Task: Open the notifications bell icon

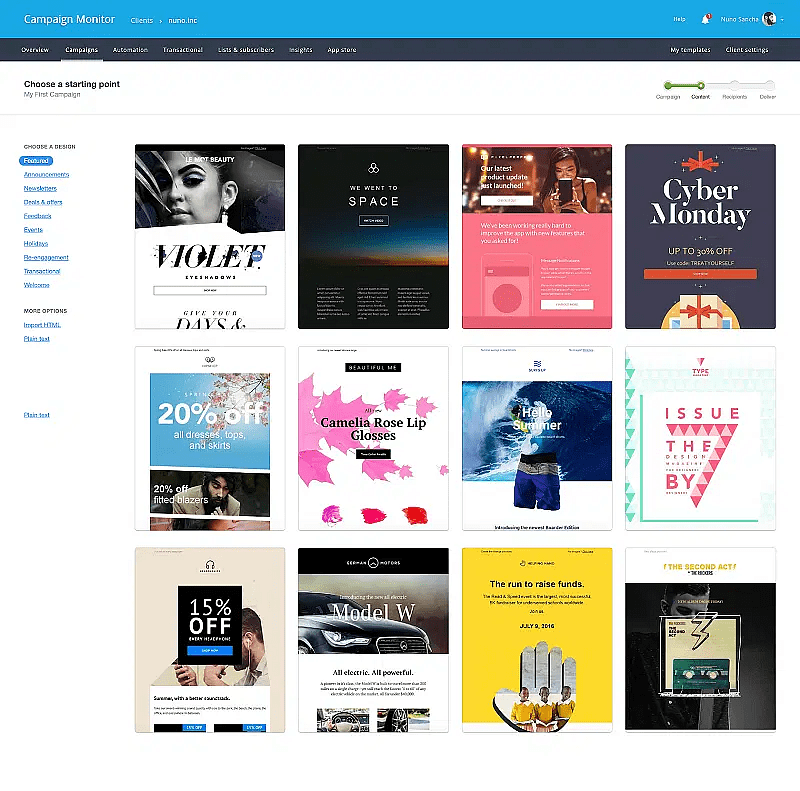Action: pos(706,18)
